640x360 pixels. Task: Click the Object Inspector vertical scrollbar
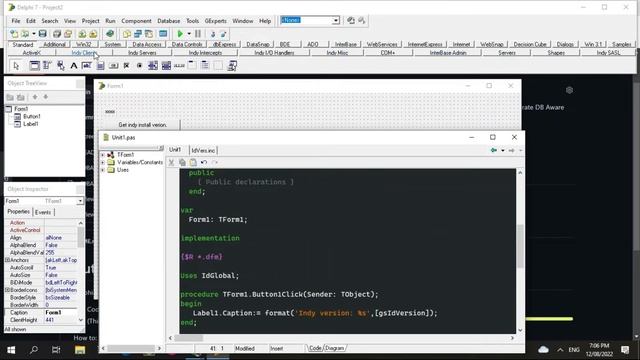click(80, 271)
